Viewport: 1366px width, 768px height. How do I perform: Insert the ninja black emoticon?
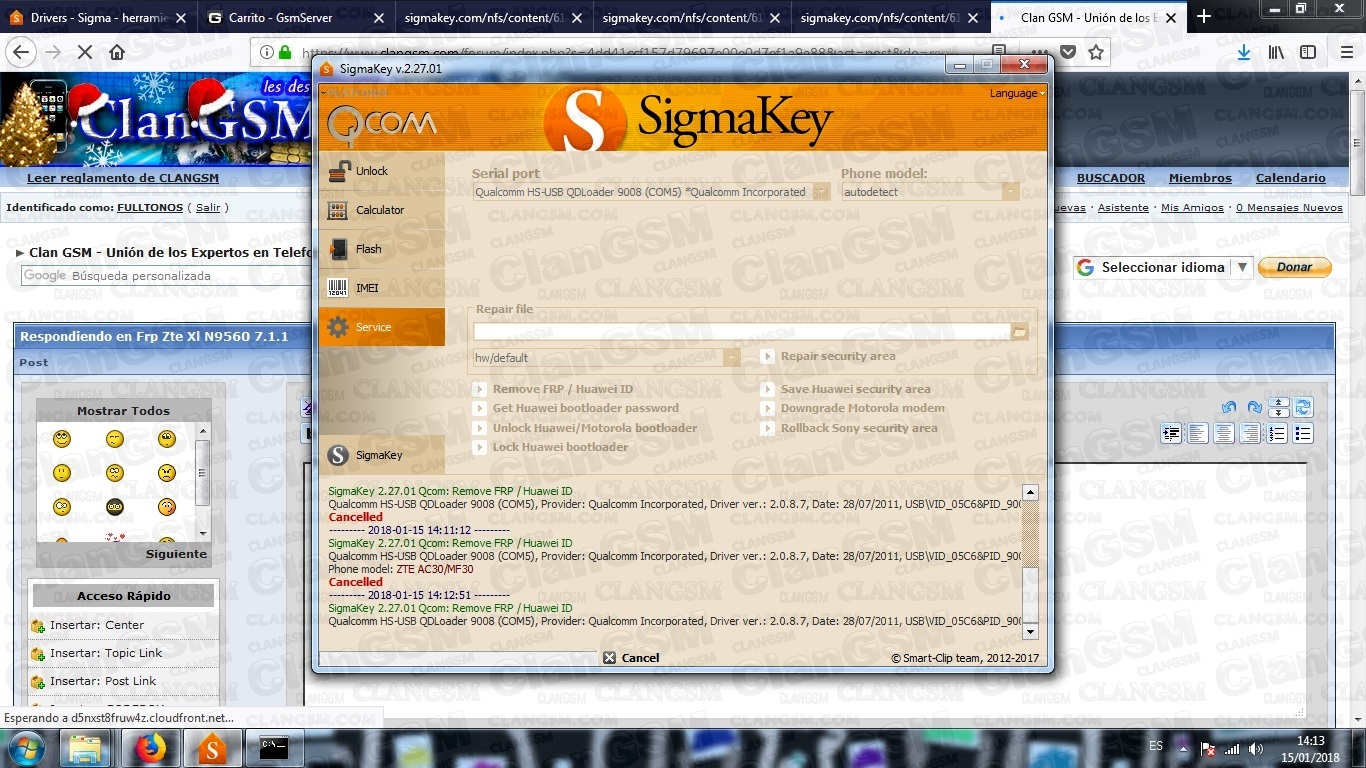(115, 507)
